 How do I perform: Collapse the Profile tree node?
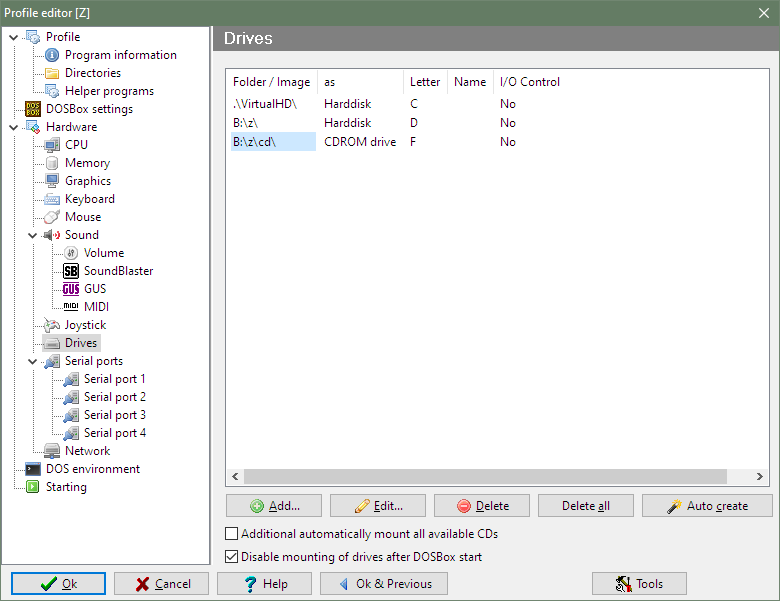pyautogui.click(x=14, y=37)
